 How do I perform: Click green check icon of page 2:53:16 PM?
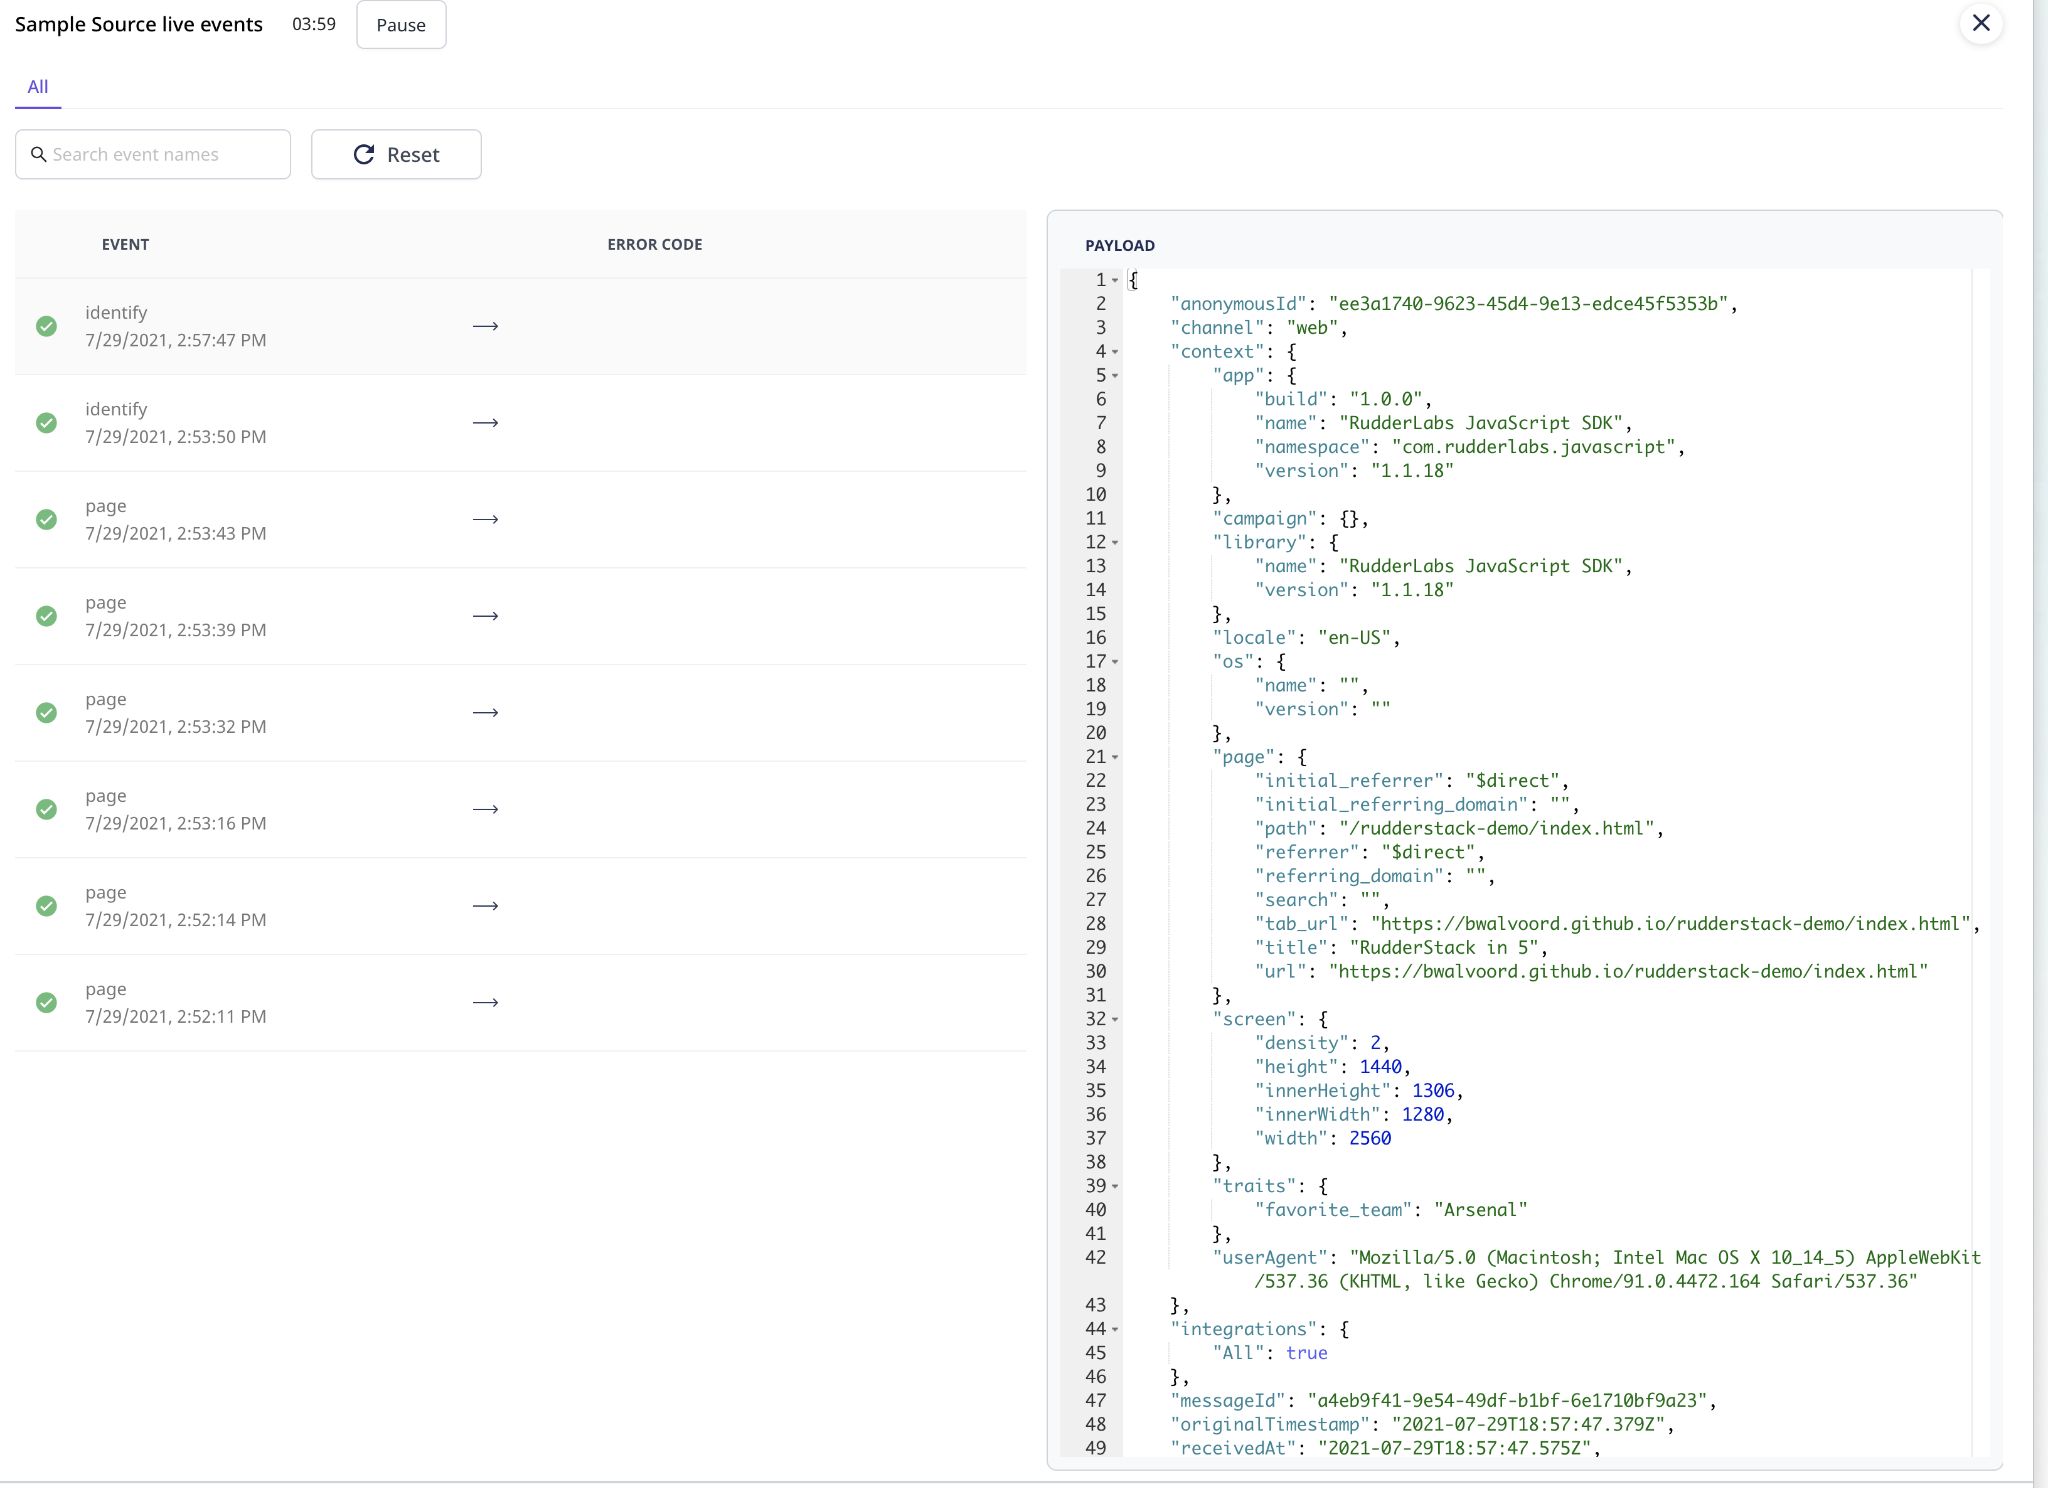(x=46, y=809)
